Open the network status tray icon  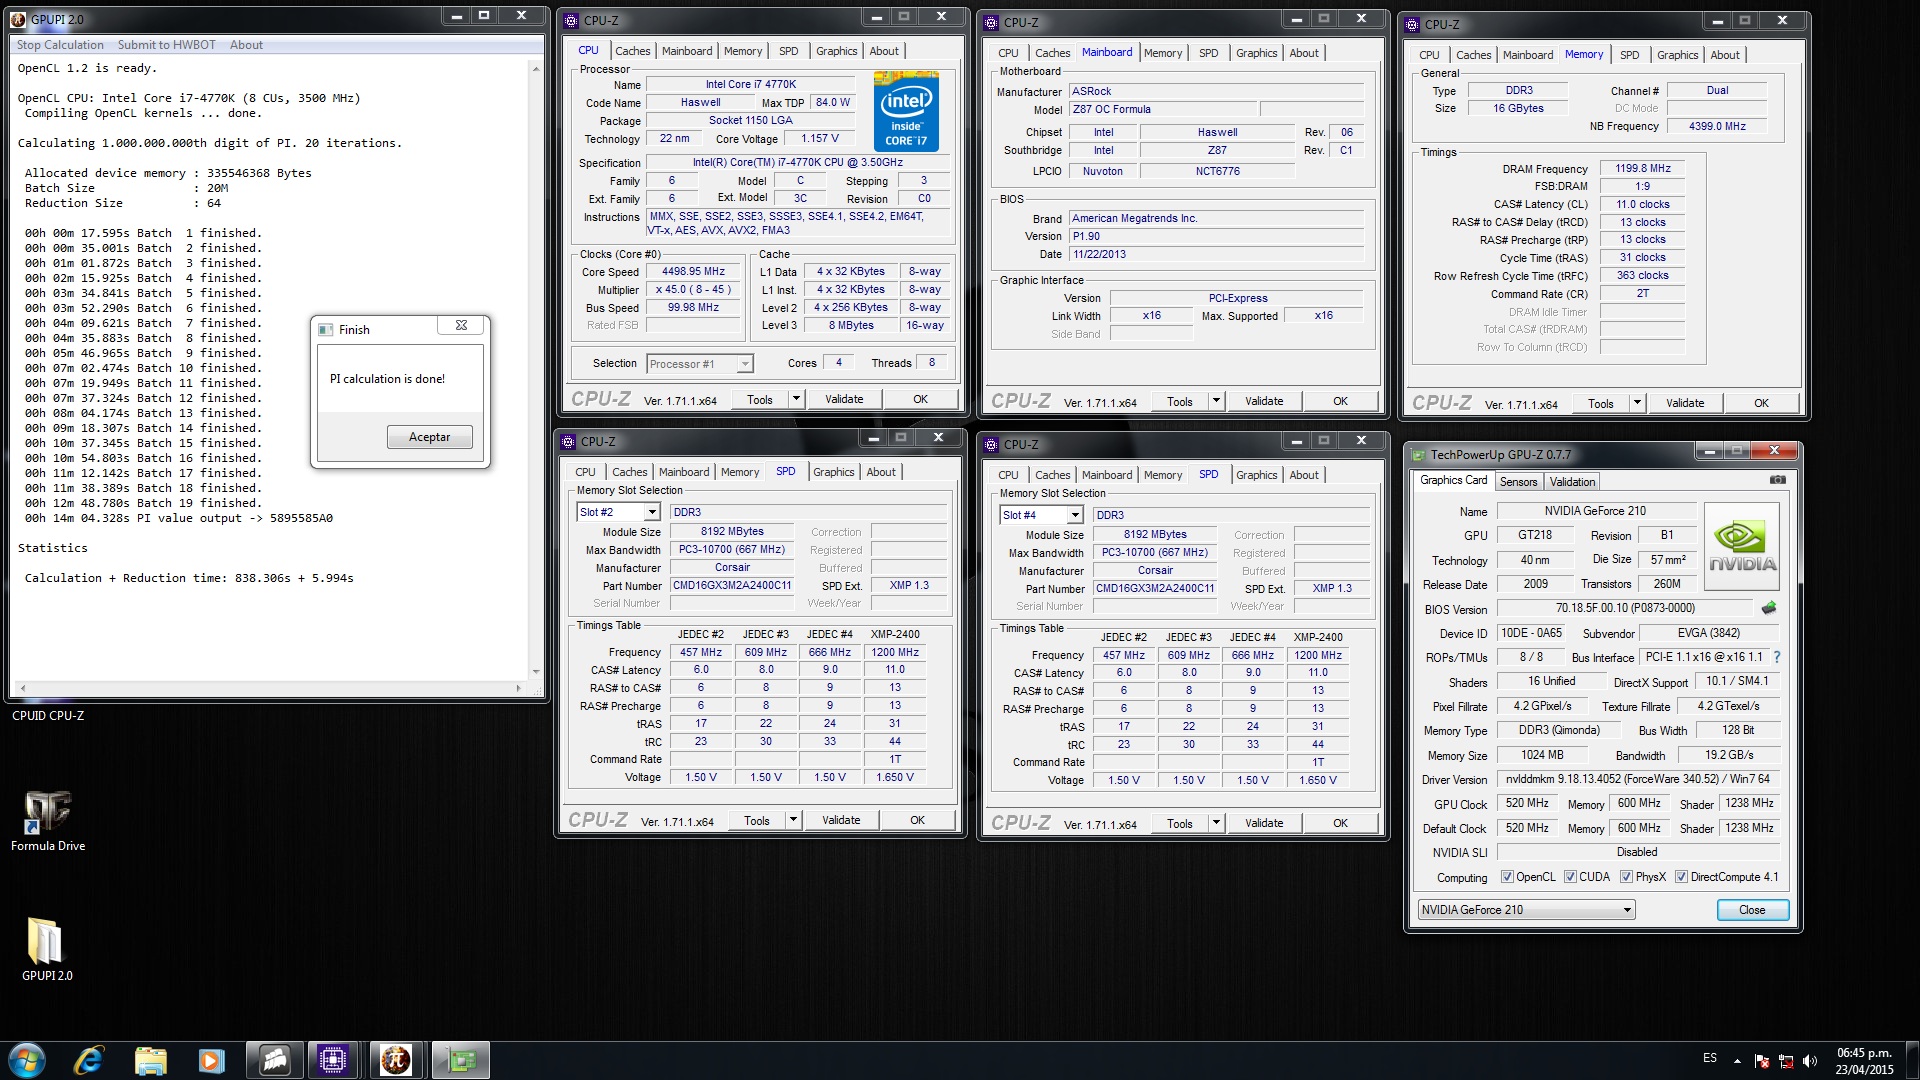[x=1785, y=1061]
